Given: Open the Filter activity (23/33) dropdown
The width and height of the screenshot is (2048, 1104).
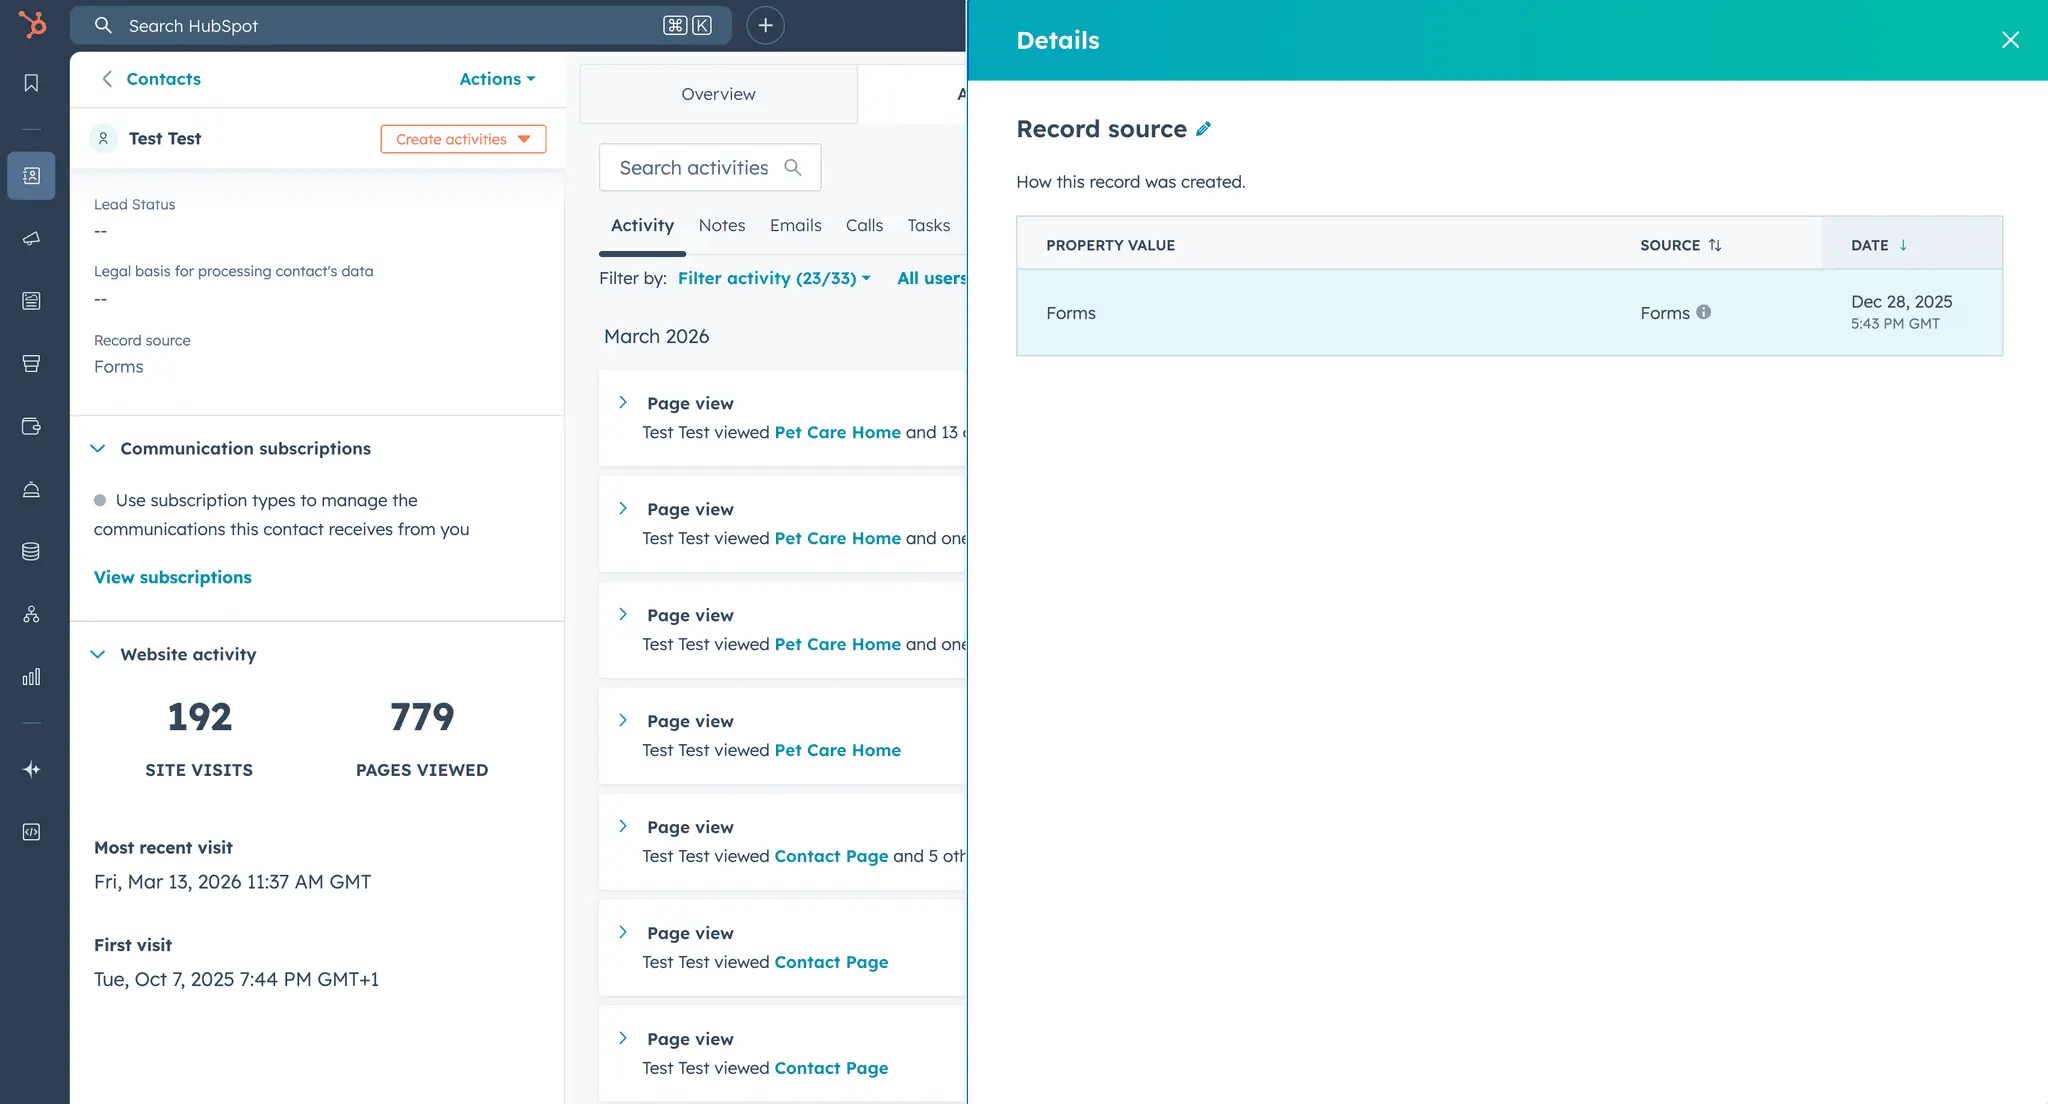Looking at the screenshot, I should click(774, 278).
